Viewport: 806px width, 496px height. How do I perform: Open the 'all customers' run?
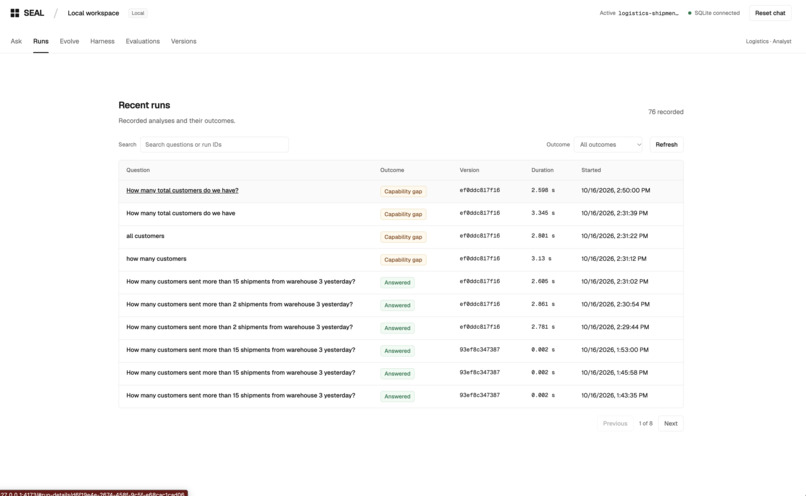click(x=145, y=236)
